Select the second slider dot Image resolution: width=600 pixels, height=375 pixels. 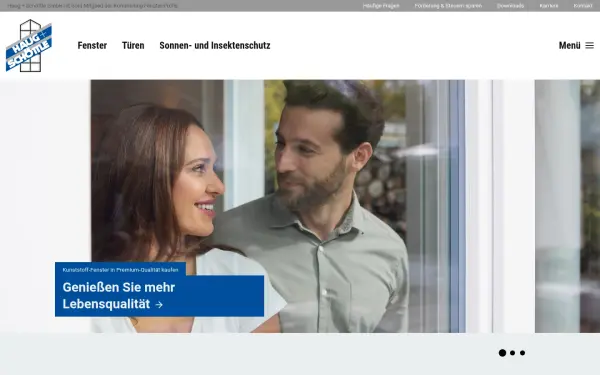(513, 353)
